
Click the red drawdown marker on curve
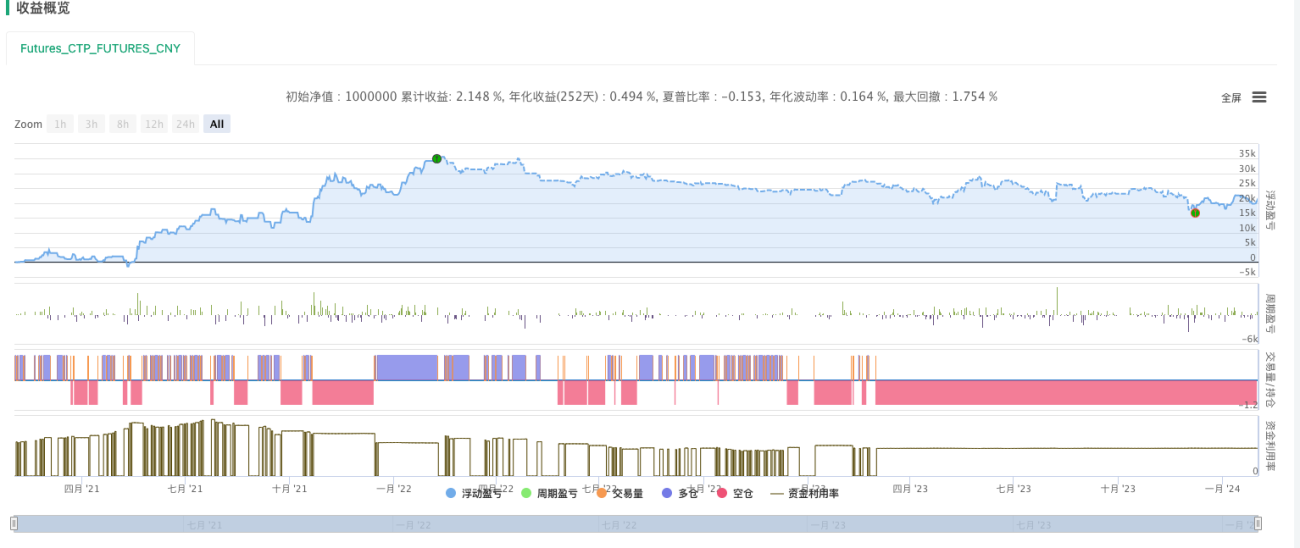click(x=1195, y=213)
